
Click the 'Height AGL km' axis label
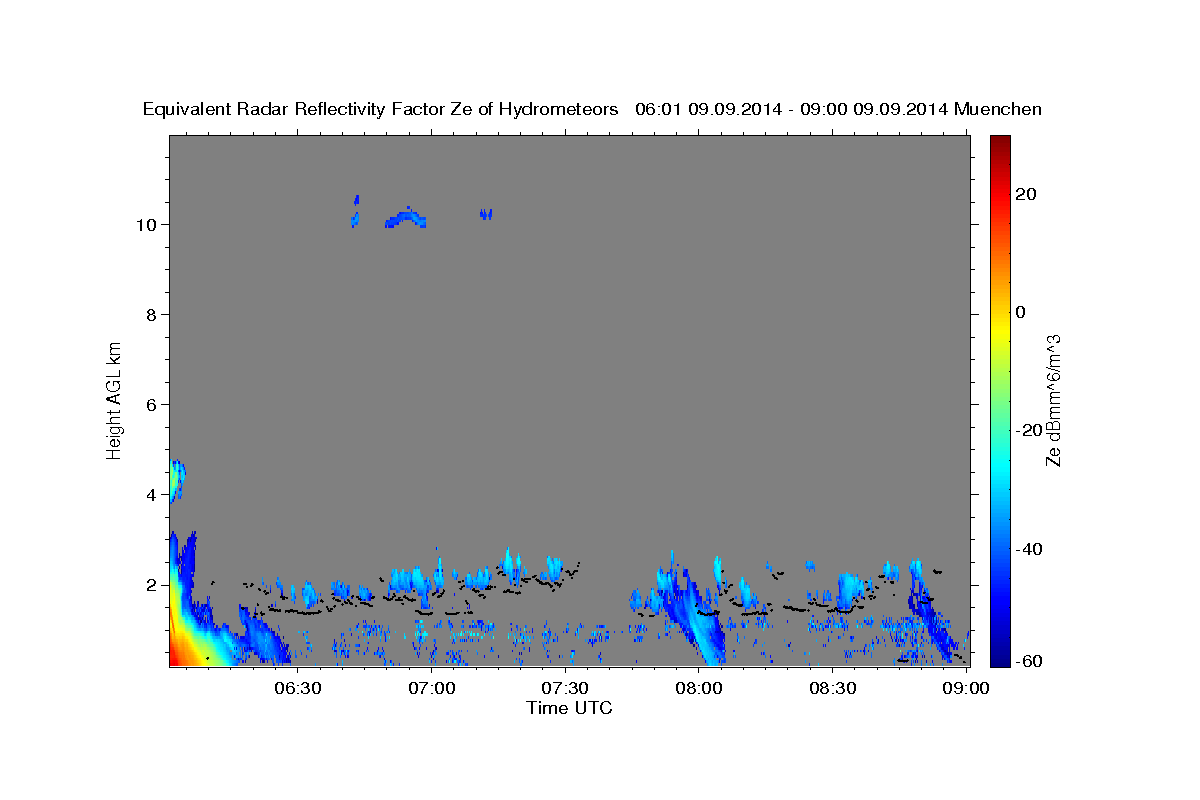(115, 399)
